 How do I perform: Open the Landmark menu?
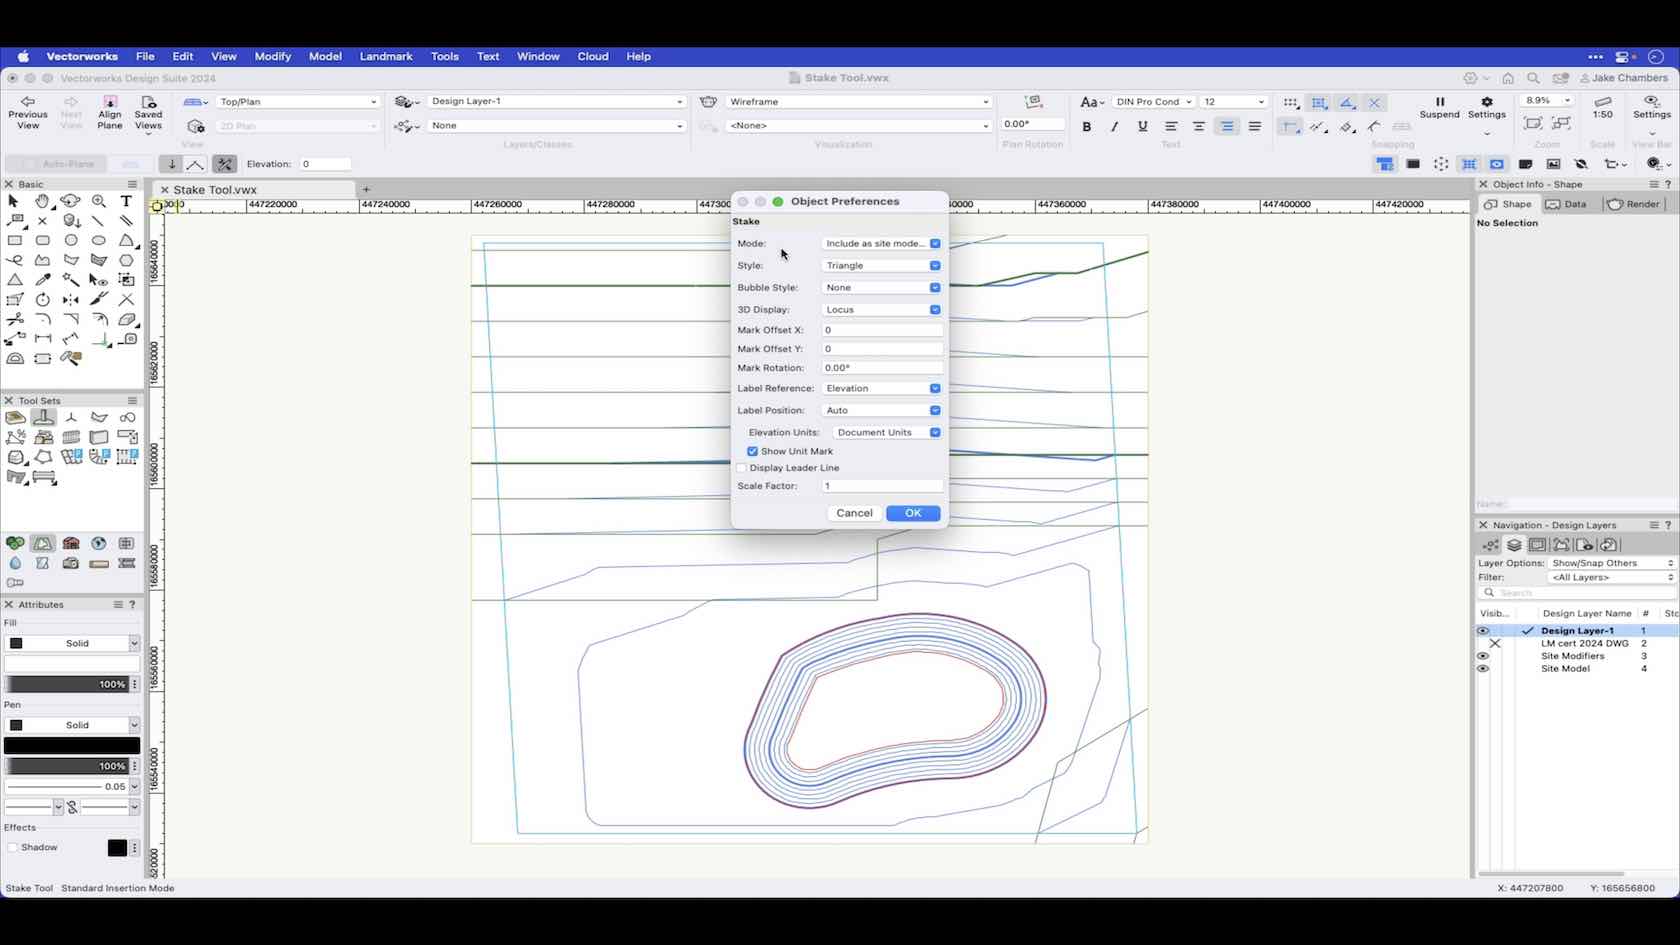click(386, 57)
